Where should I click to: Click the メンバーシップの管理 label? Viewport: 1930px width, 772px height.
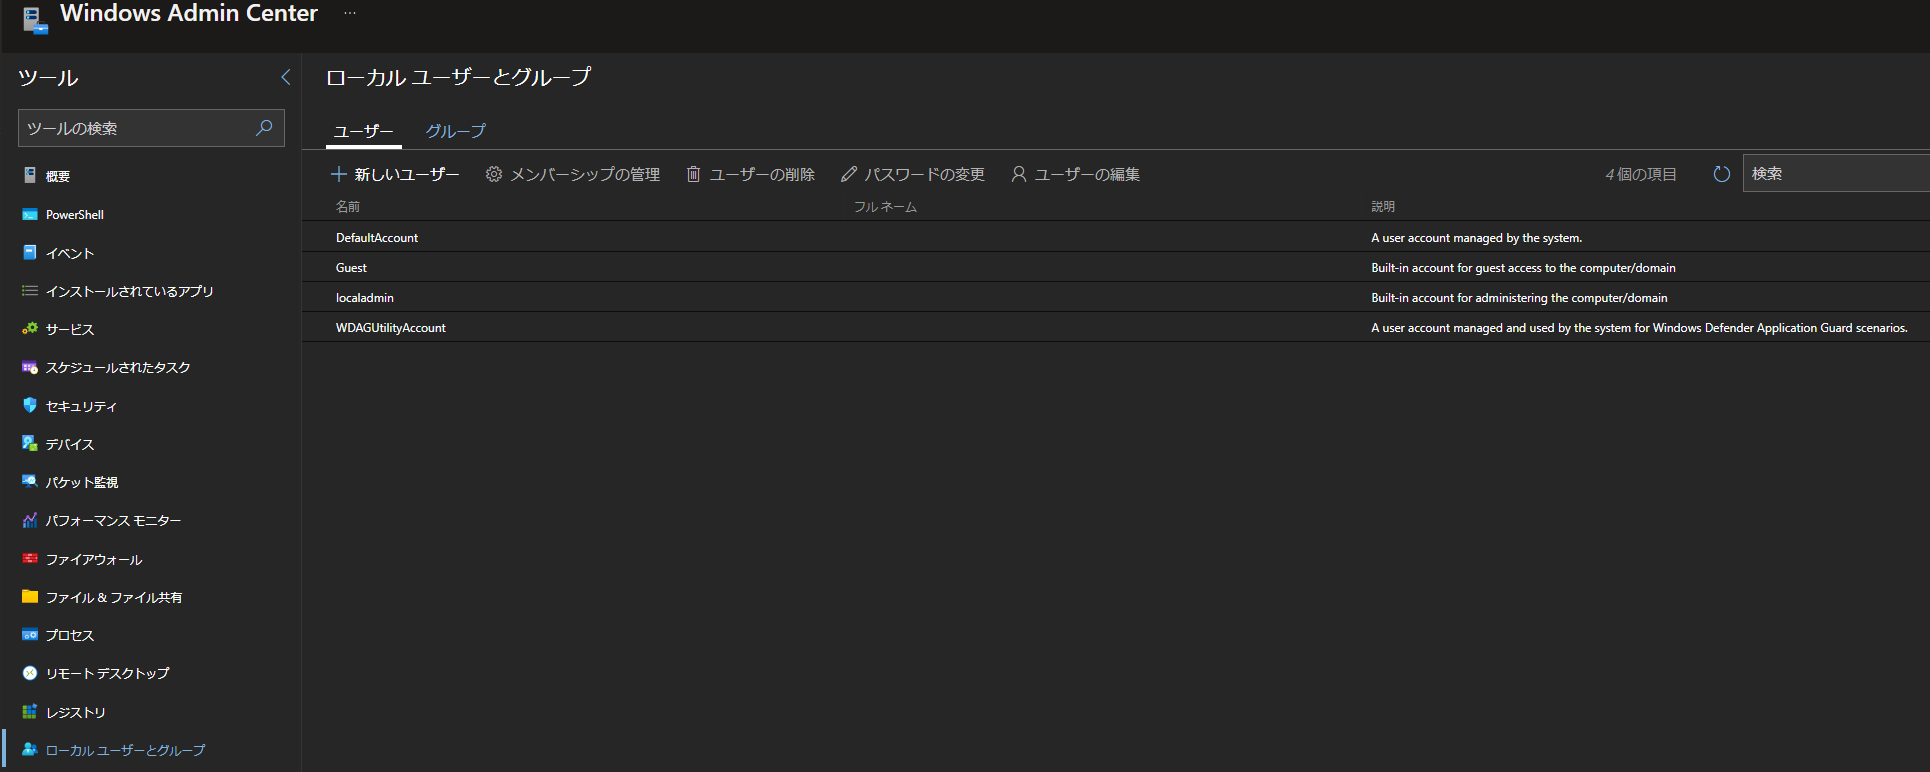point(585,174)
